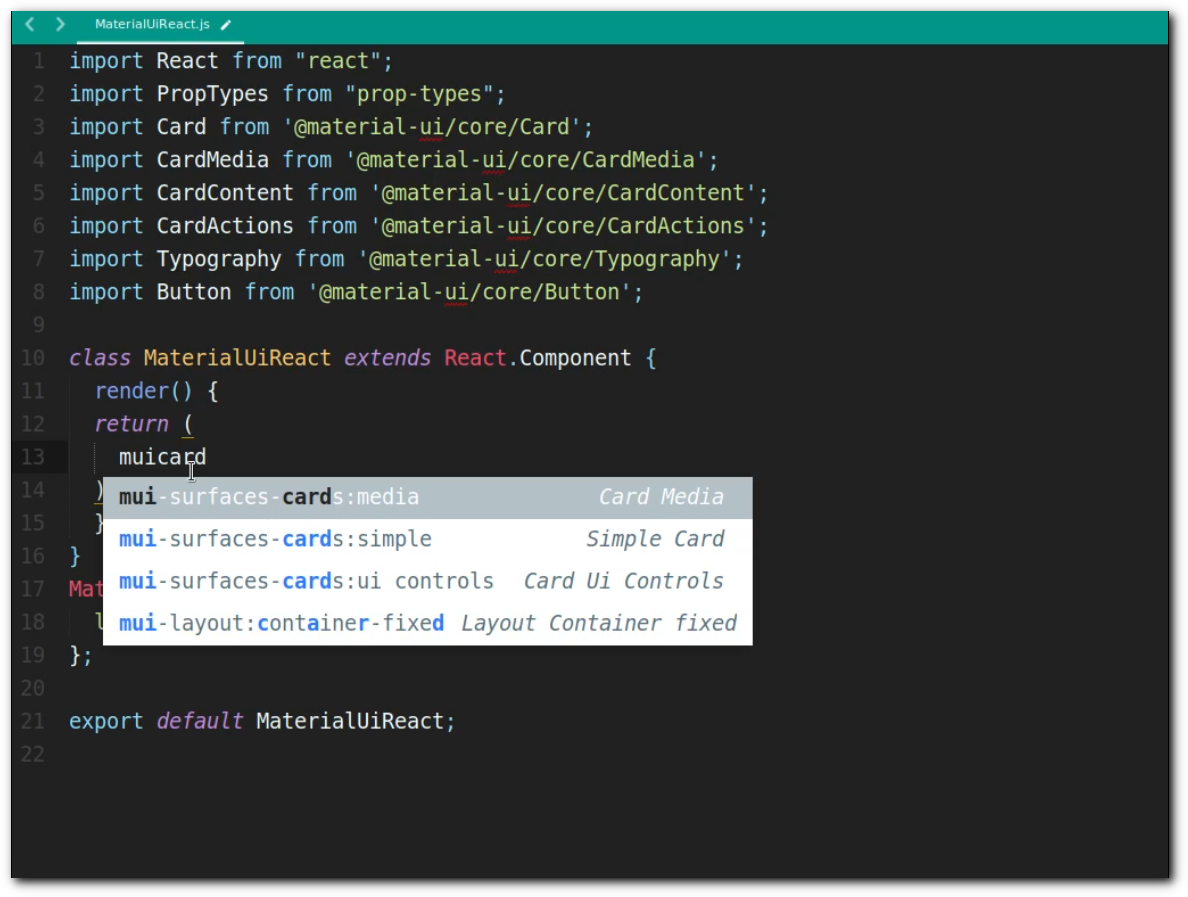Click the '@material-ui/core/CardMedia' import path
The height and width of the screenshot is (897, 1188).
coord(531,160)
